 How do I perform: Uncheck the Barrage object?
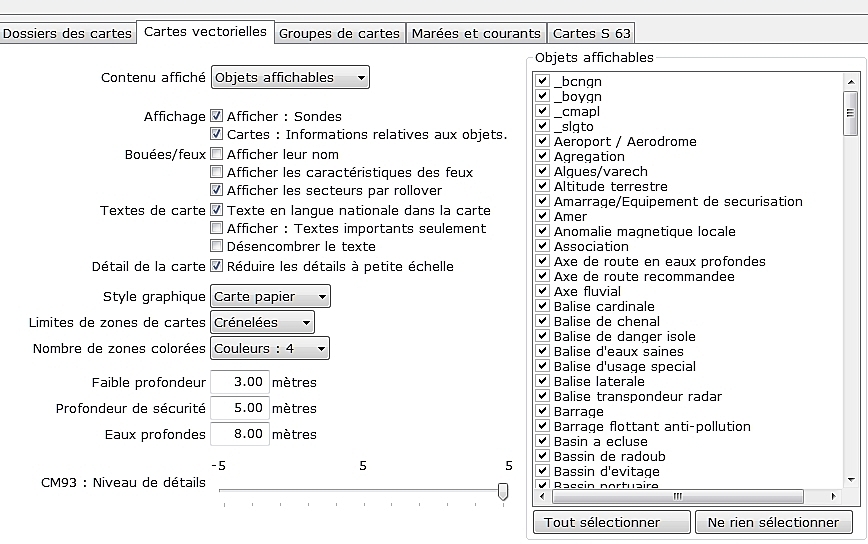pos(542,411)
